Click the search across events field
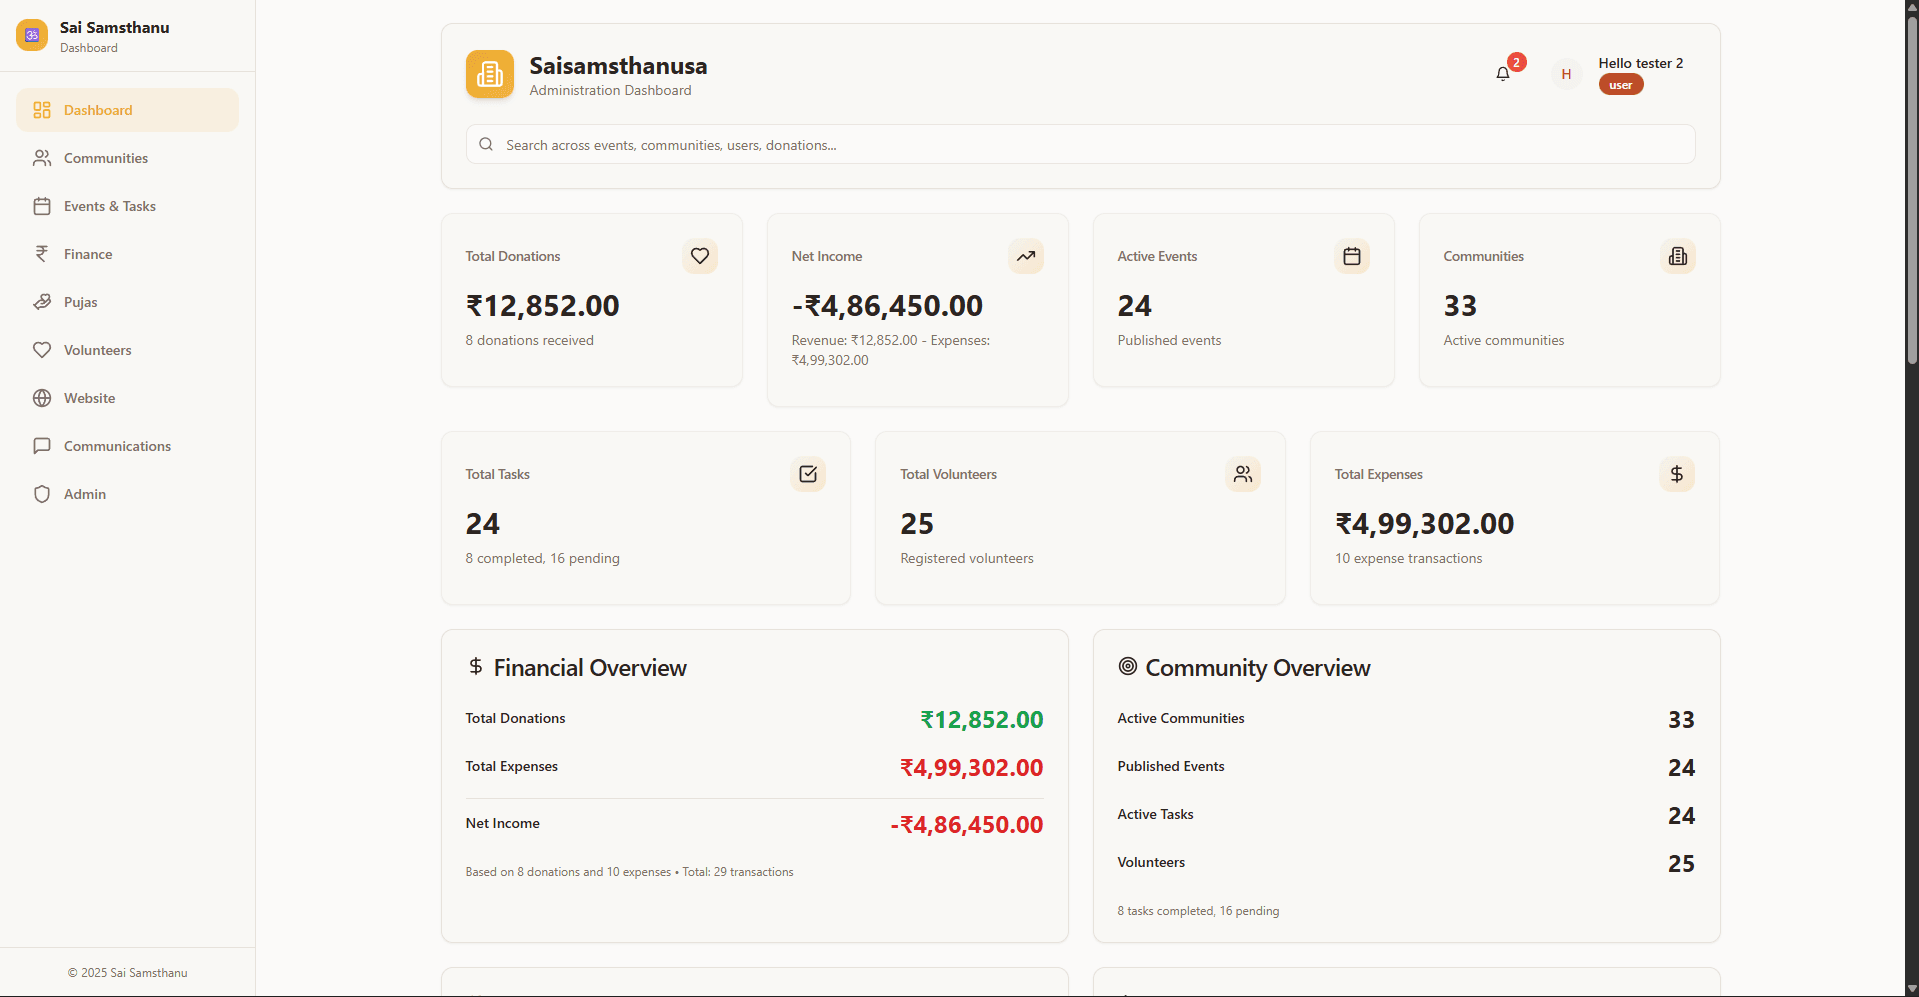Image resolution: width=1919 pixels, height=997 pixels. [1079, 144]
